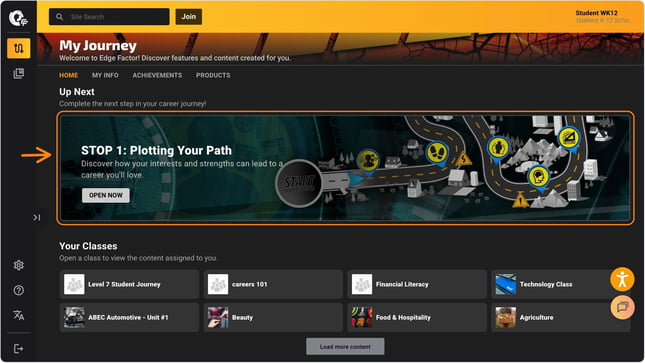Click the Site Search field
Screen dimensions: 645x363
click(109, 16)
